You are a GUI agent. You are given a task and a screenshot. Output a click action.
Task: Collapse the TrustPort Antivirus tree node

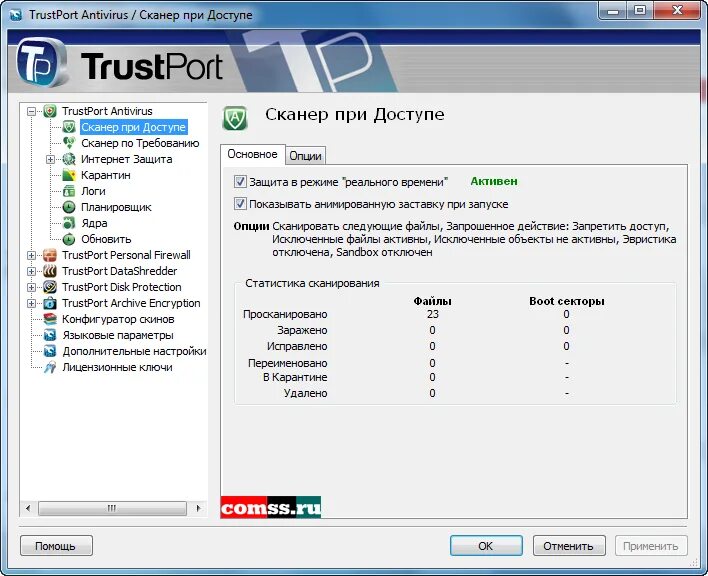tap(31, 111)
